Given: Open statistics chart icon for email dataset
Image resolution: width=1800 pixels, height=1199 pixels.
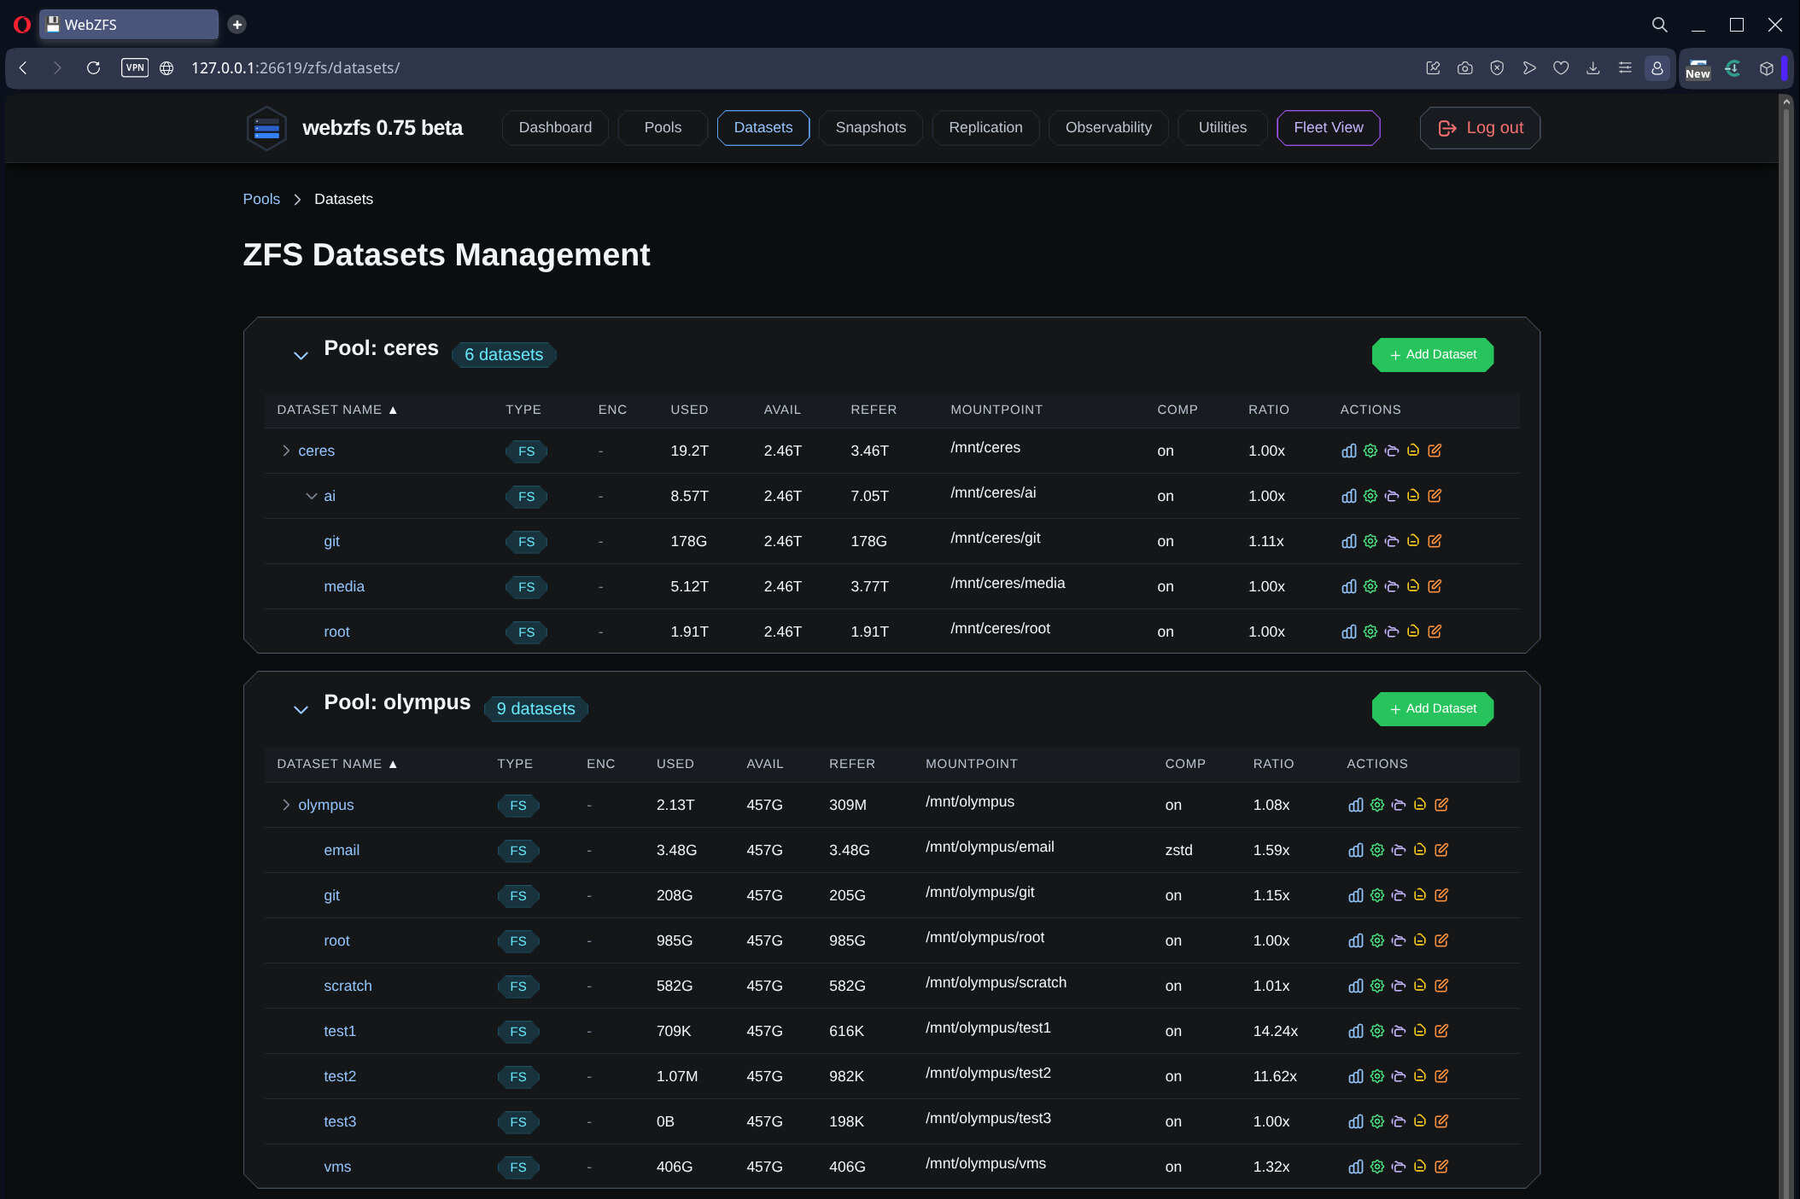Looking at the screenshot, I should [x=1355, y=850].
